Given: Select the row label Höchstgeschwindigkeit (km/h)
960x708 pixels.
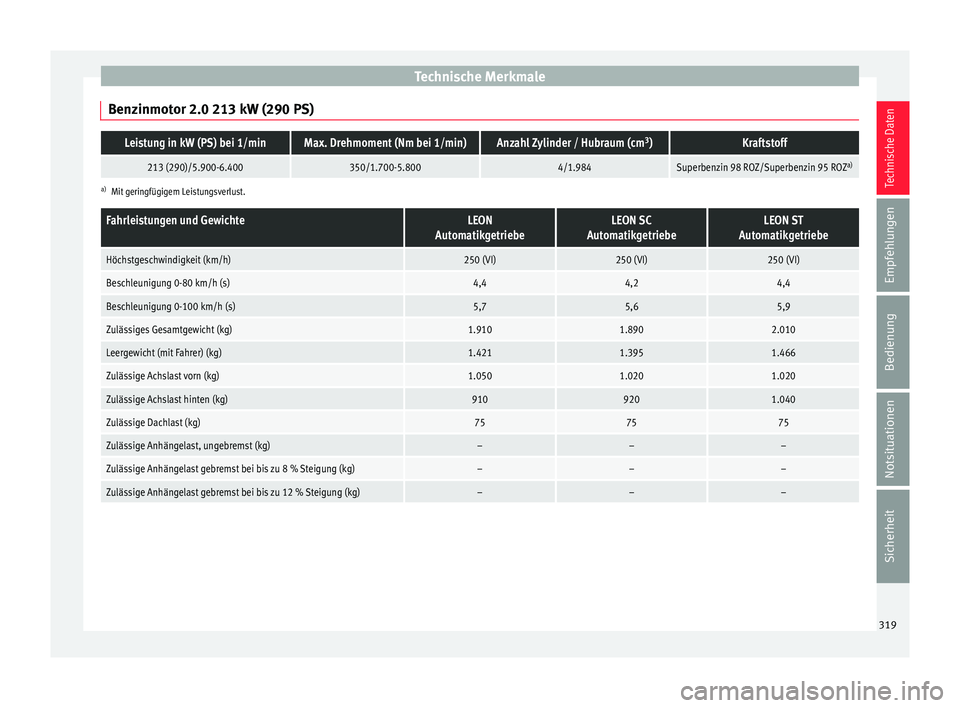Looking at the screenshot, I should click(x=168, y=260).
